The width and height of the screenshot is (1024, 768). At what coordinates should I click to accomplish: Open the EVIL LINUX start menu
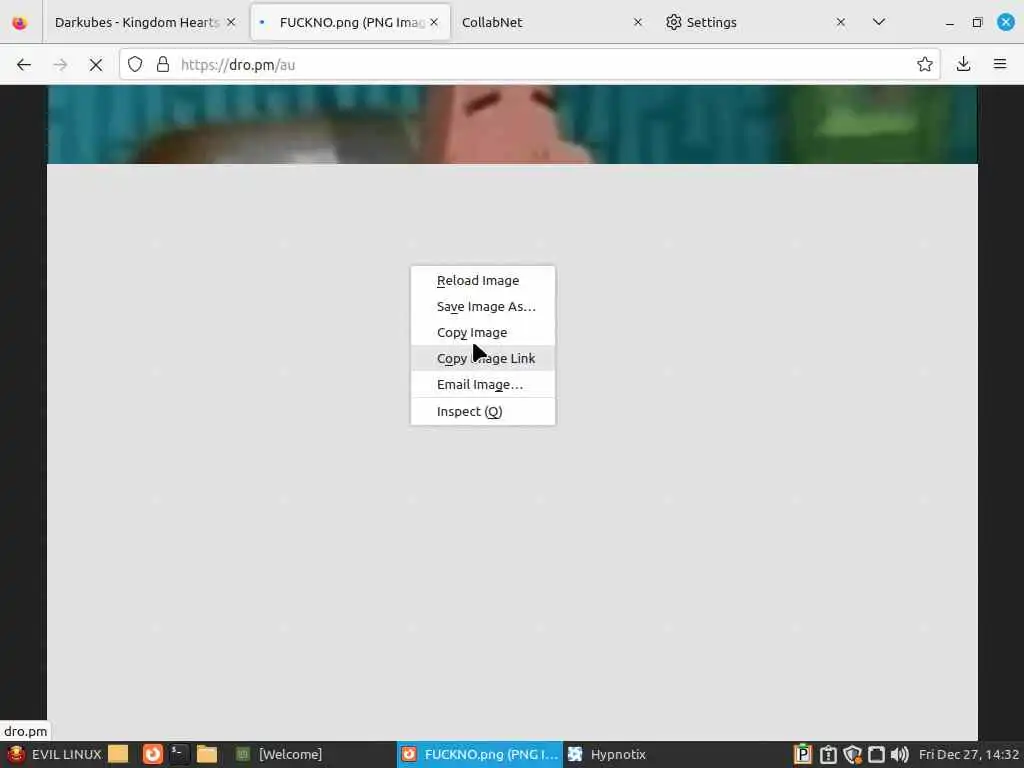coord(56,754)
